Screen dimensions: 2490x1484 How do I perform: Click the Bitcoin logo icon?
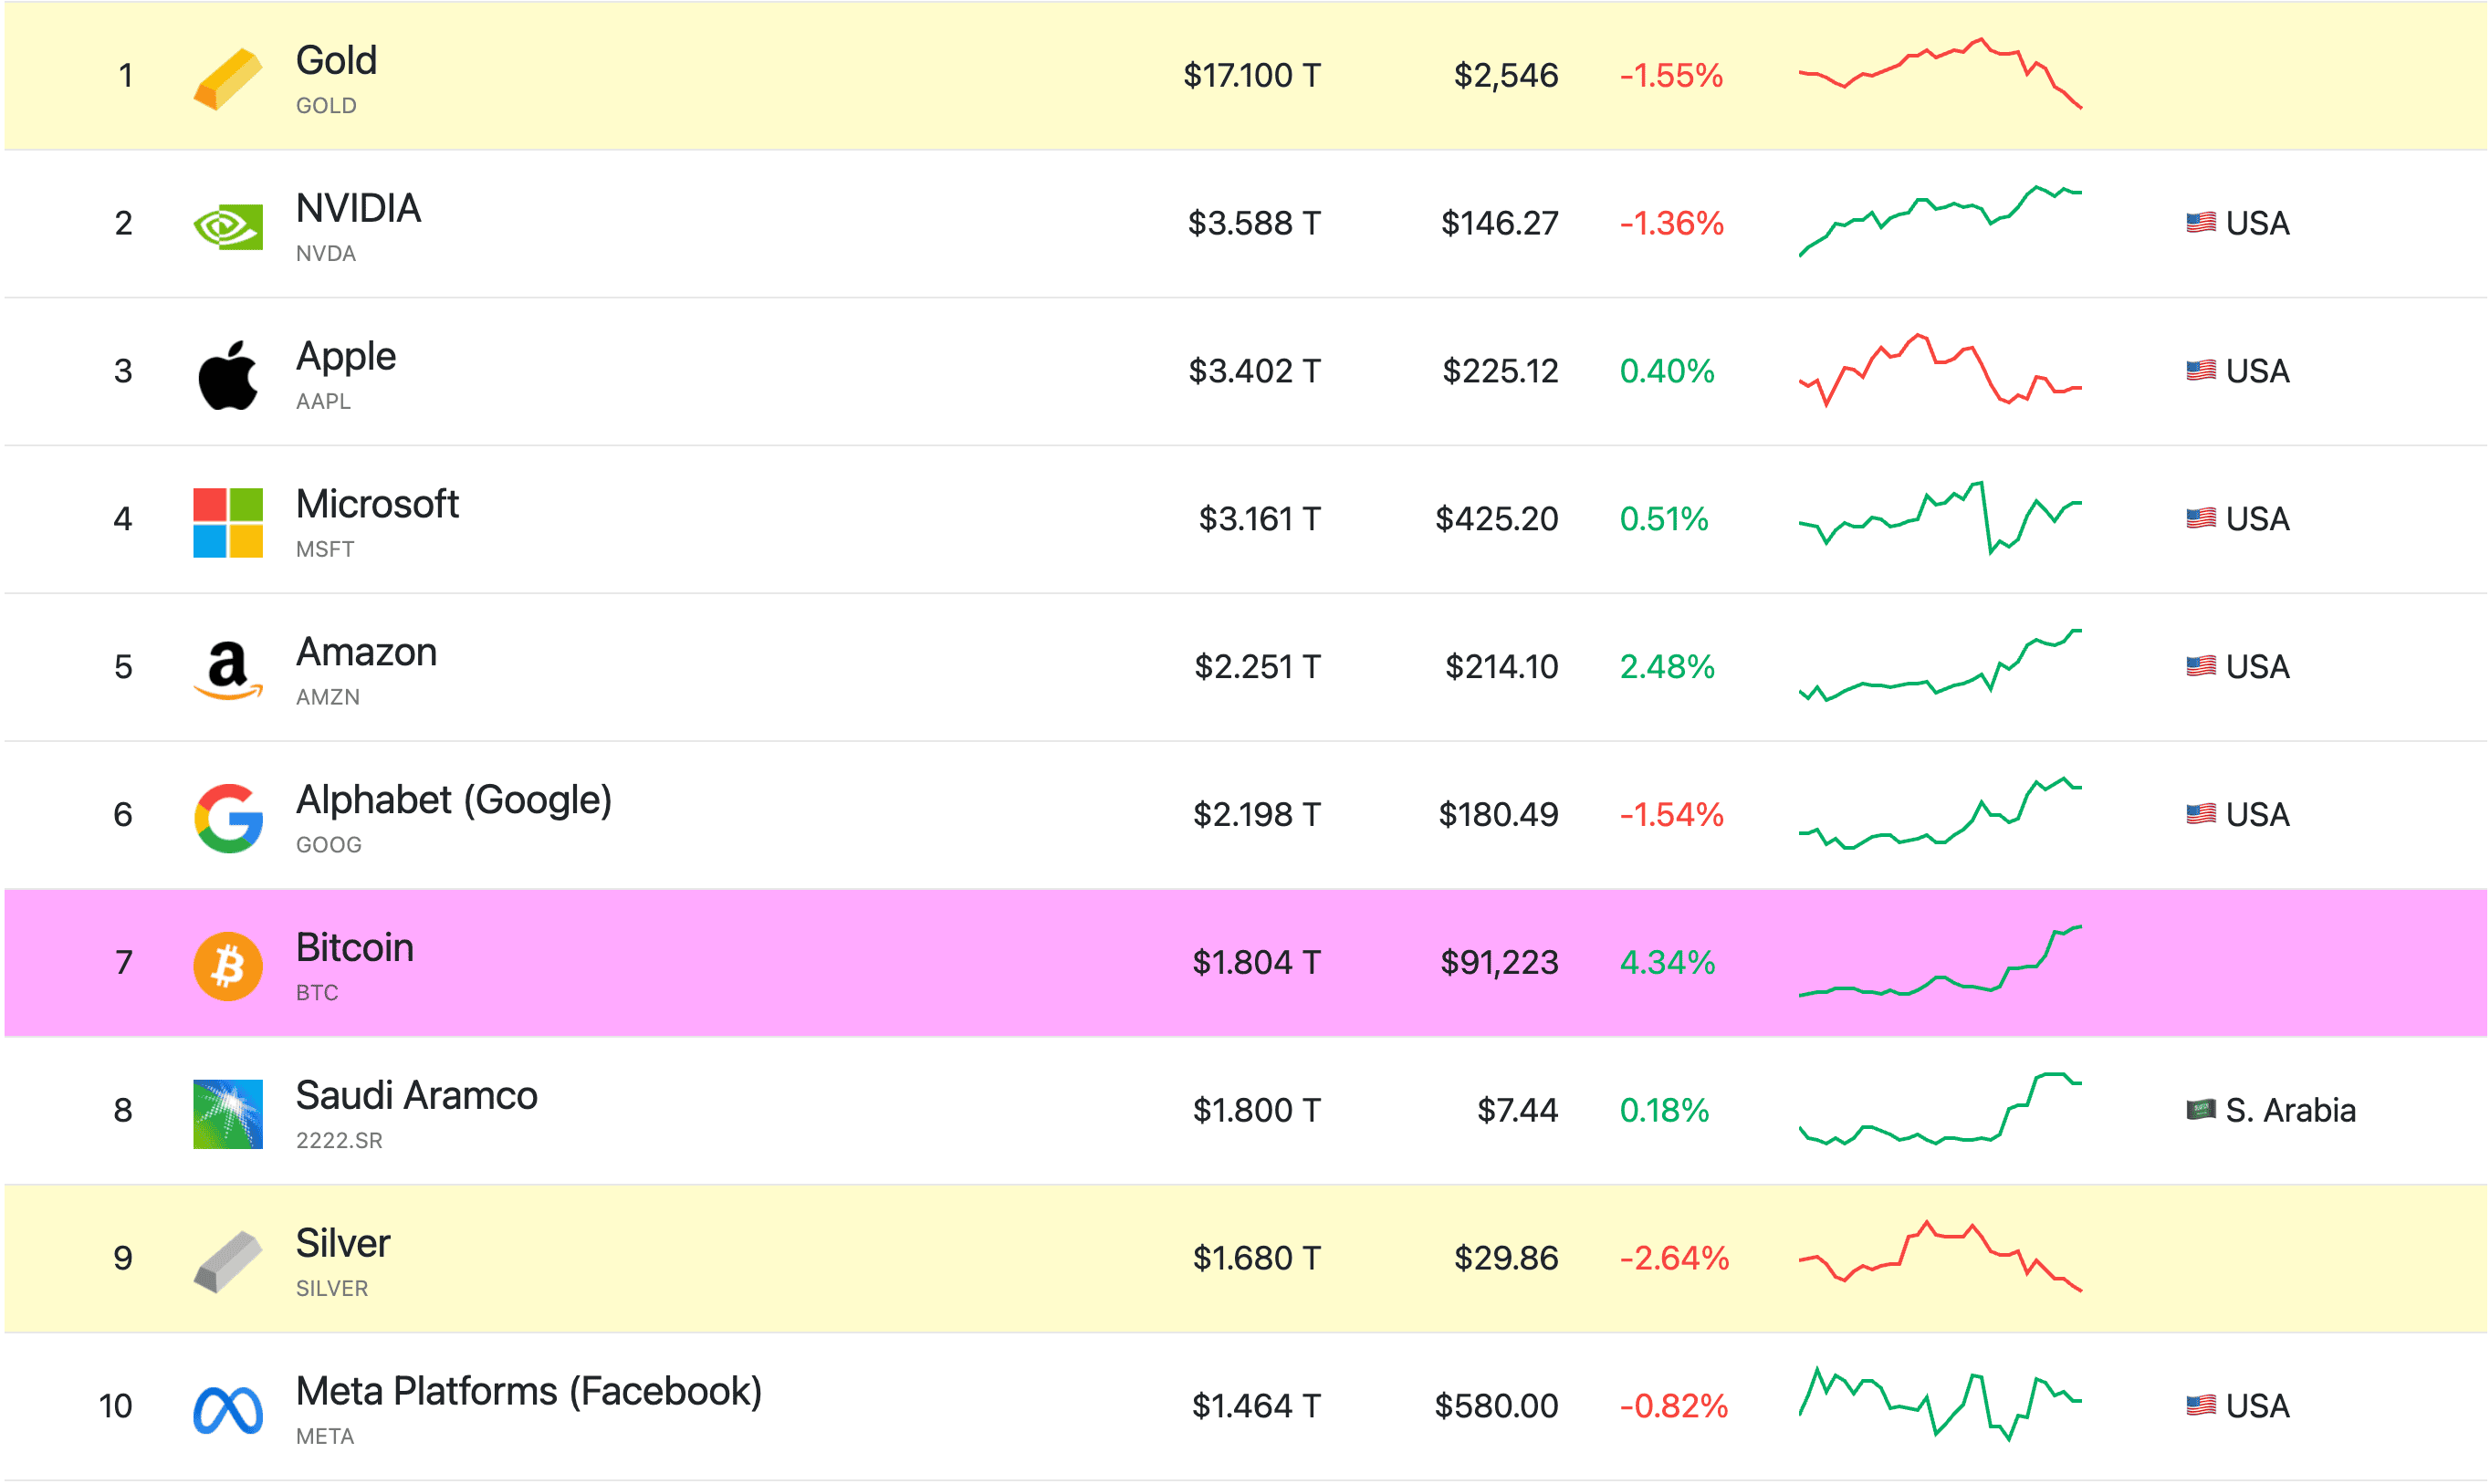coord(228,966)
